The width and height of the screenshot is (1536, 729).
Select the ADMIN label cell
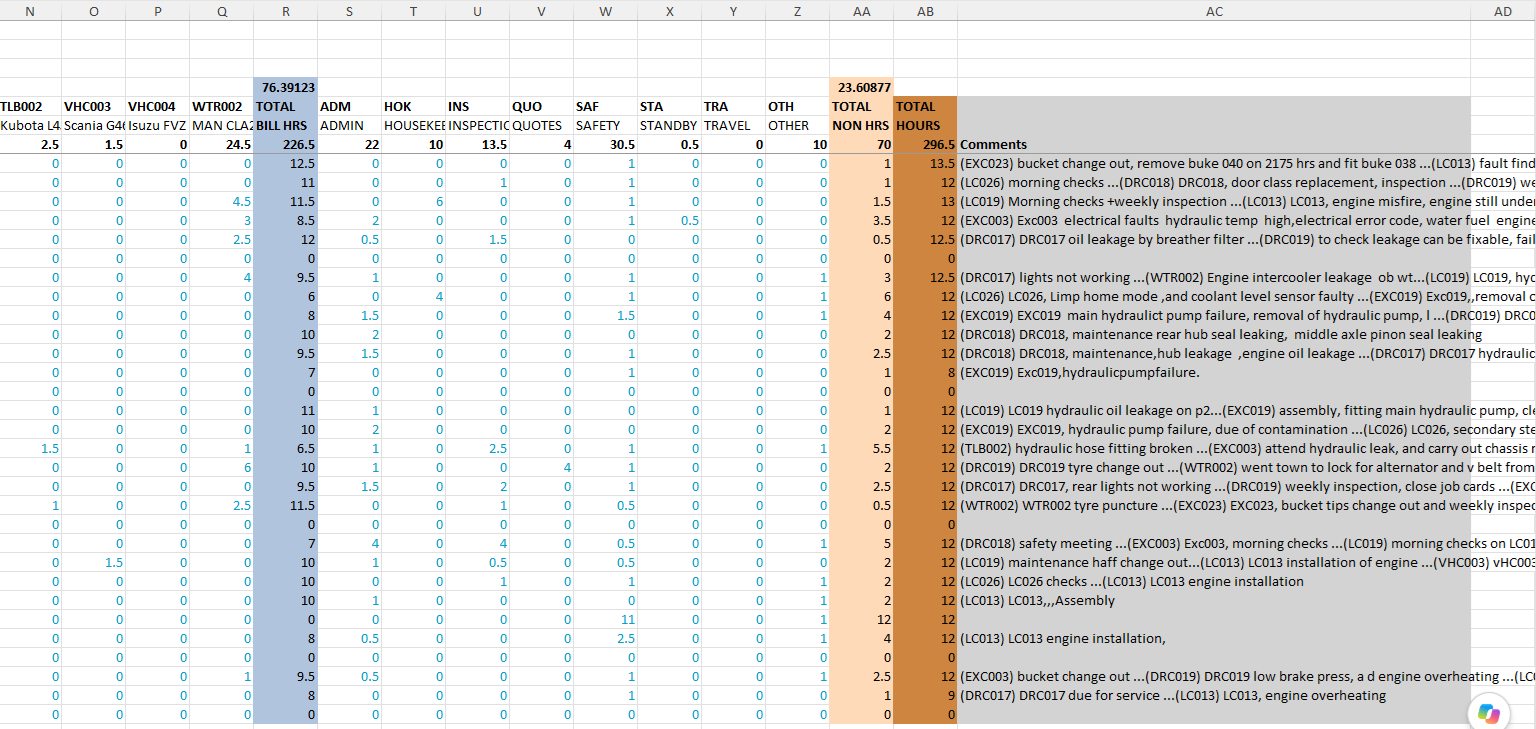[350, 125]
